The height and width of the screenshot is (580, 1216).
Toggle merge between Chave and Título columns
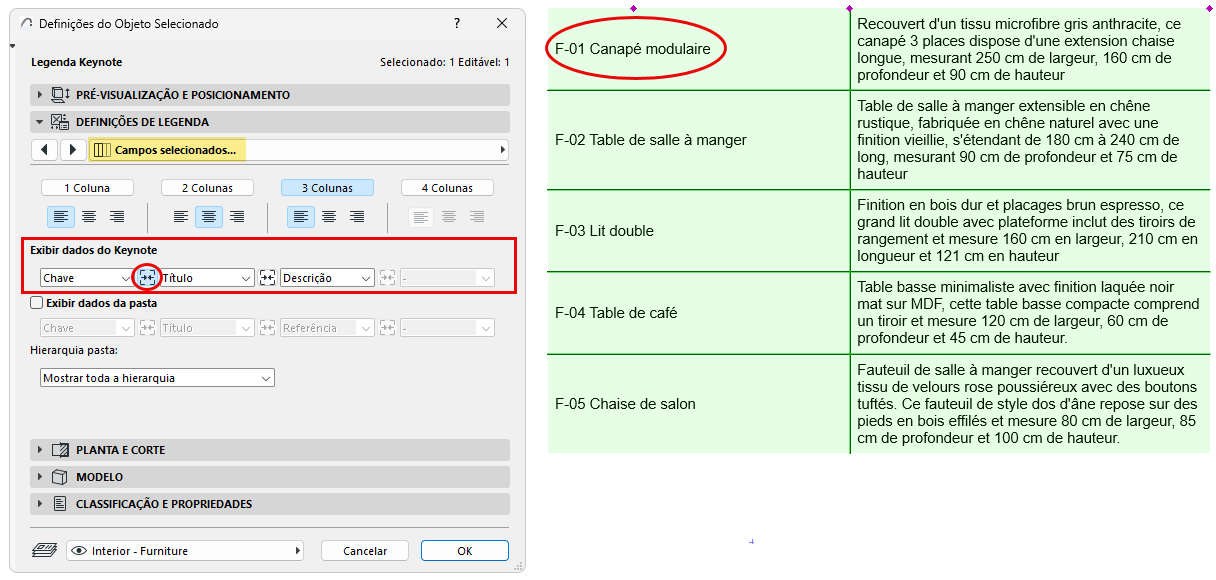click(147, 278)
